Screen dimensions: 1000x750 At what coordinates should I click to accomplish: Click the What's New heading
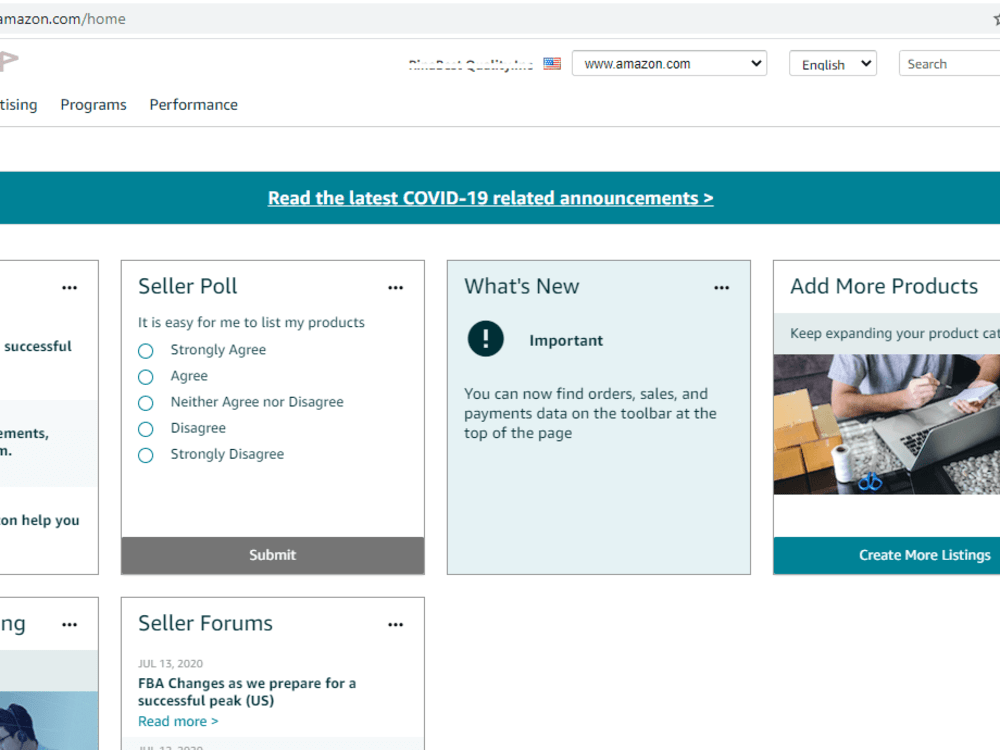click(521, 286)
